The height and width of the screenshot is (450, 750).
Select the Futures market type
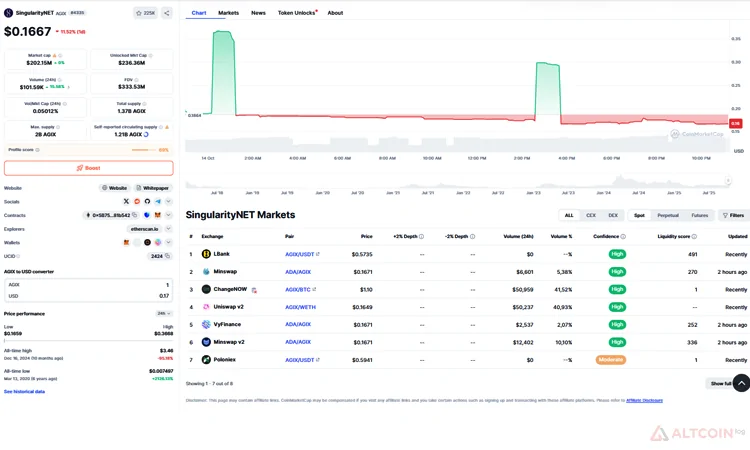tap(700, 215)
